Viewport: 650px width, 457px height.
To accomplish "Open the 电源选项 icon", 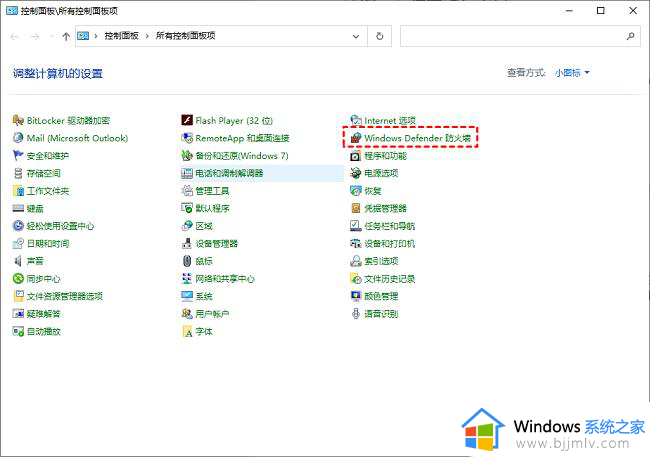I will coord(356,173).
